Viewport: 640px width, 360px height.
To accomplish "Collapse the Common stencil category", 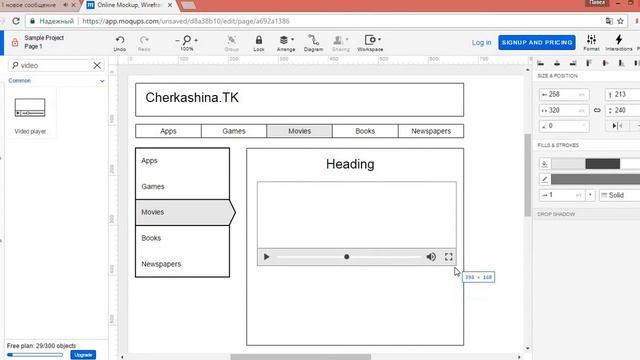I will click(102, 81).
